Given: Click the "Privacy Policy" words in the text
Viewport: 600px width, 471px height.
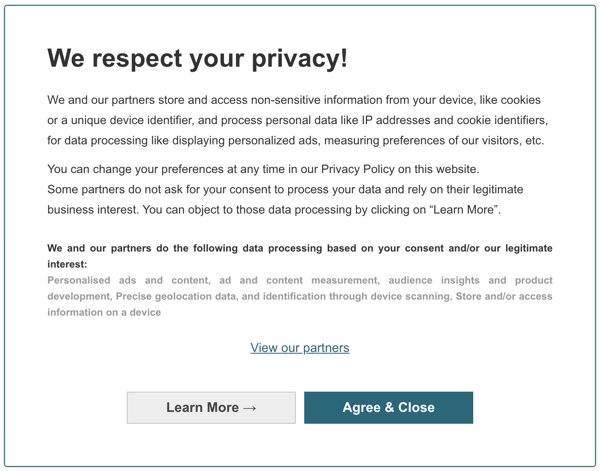Looking at the screenshot, I should click(358, 169).
